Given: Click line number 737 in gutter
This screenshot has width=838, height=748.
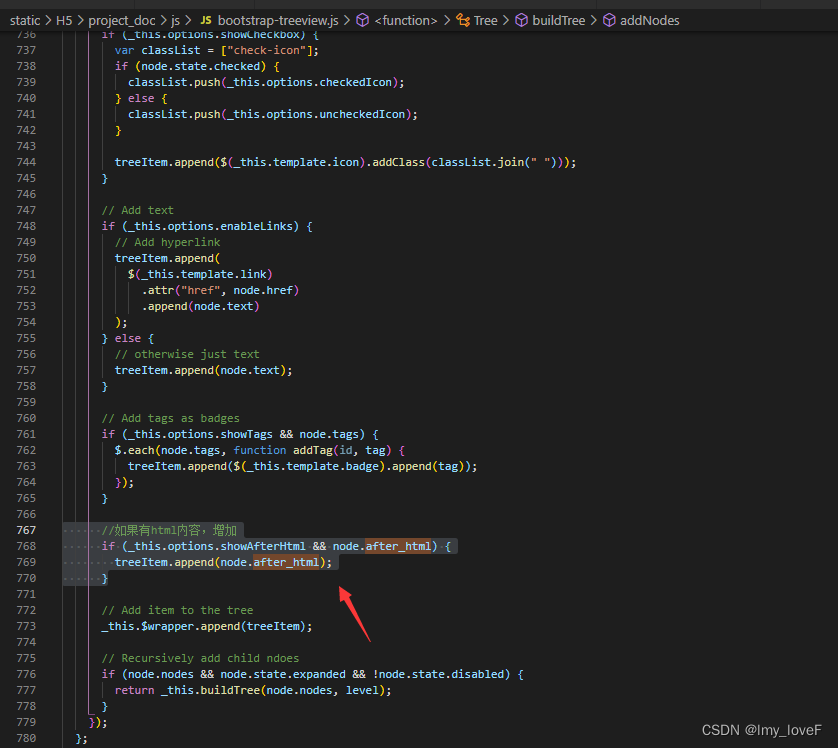Looking at the screenshot, I should point(26,50).
